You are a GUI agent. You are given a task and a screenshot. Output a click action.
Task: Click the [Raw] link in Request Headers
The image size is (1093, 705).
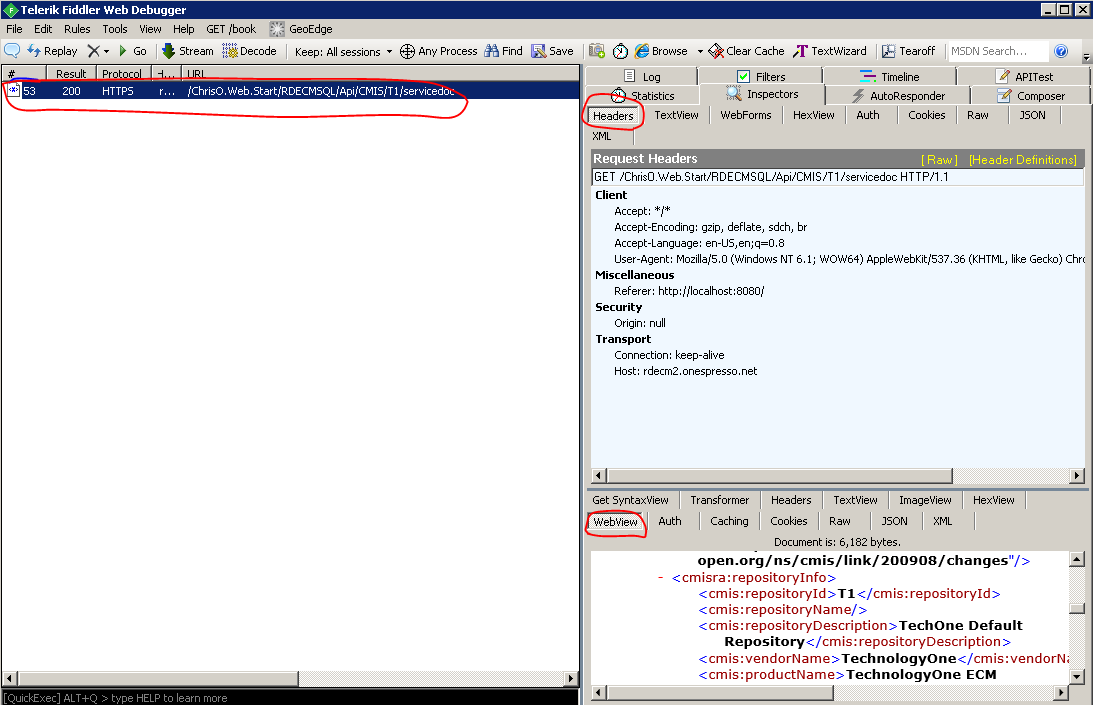click(939, 160)
